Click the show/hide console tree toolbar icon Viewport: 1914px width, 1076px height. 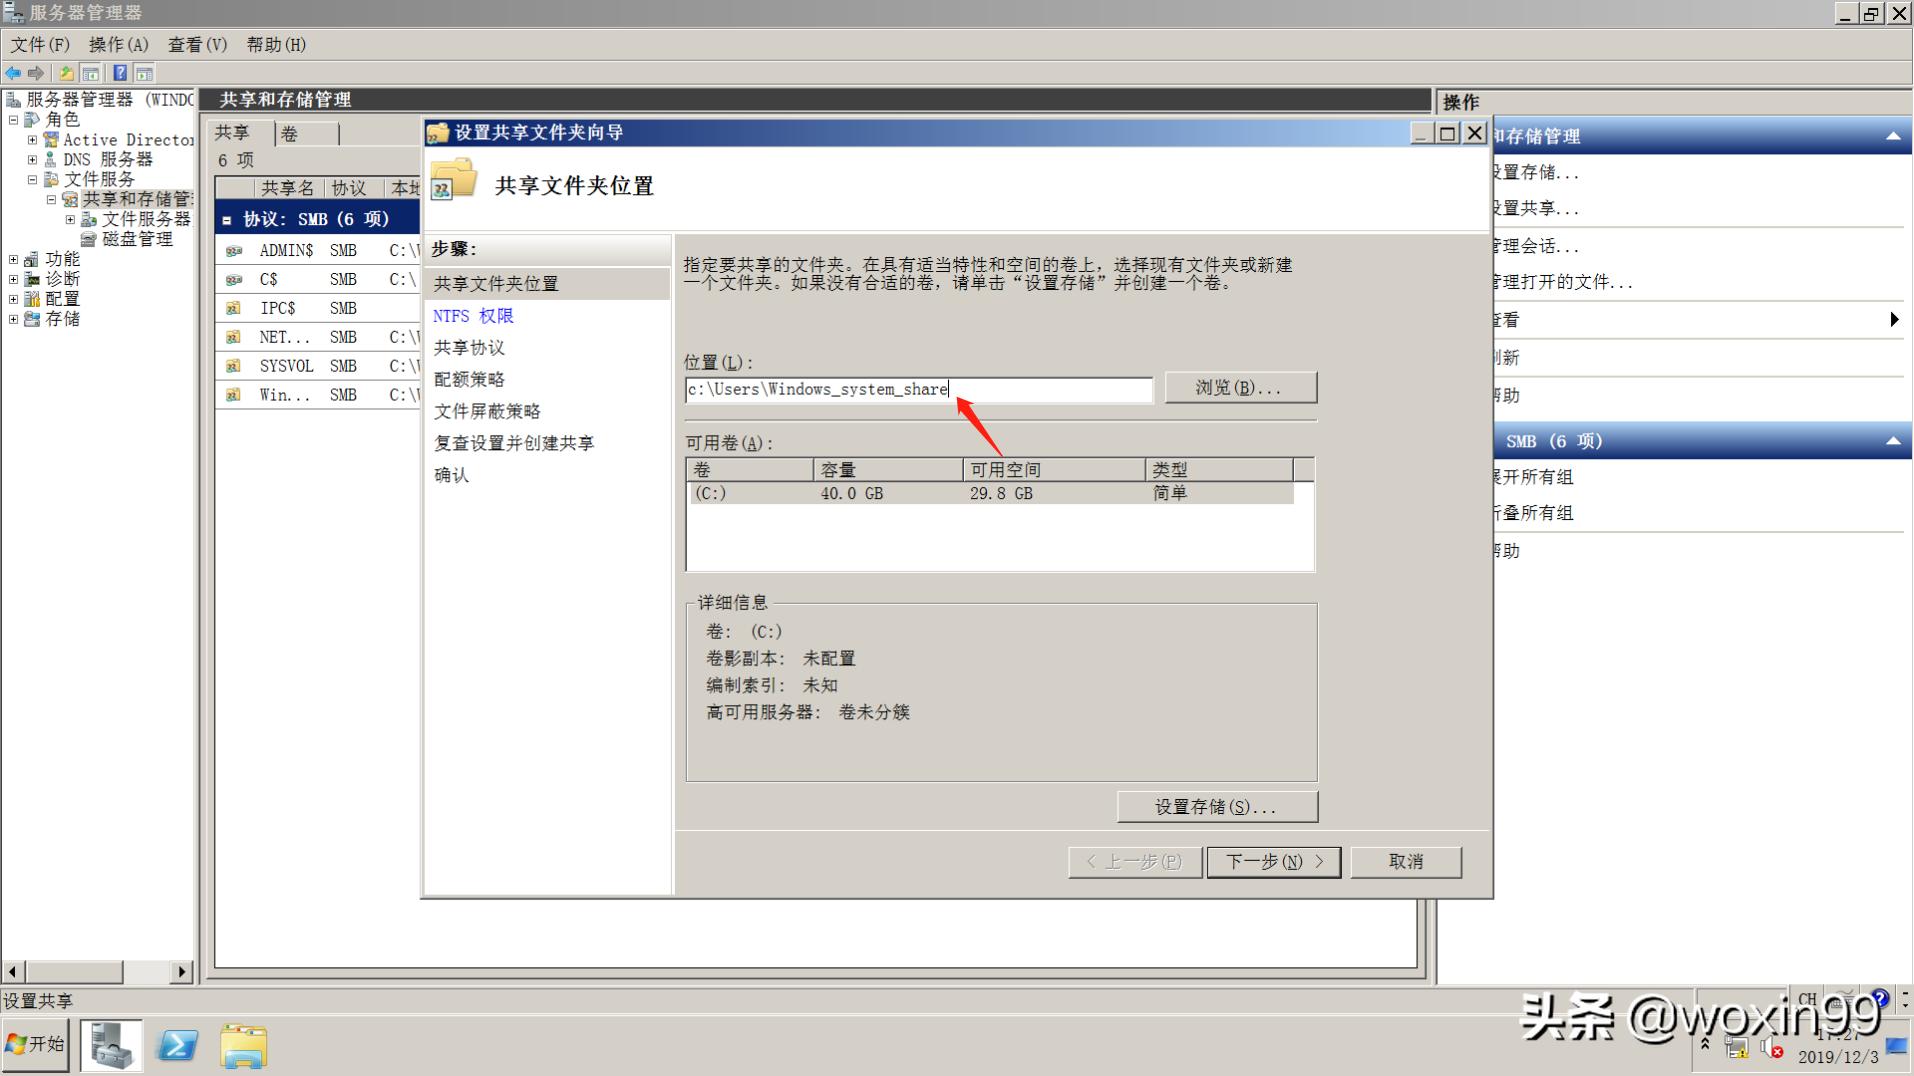[x=90, y=72]
